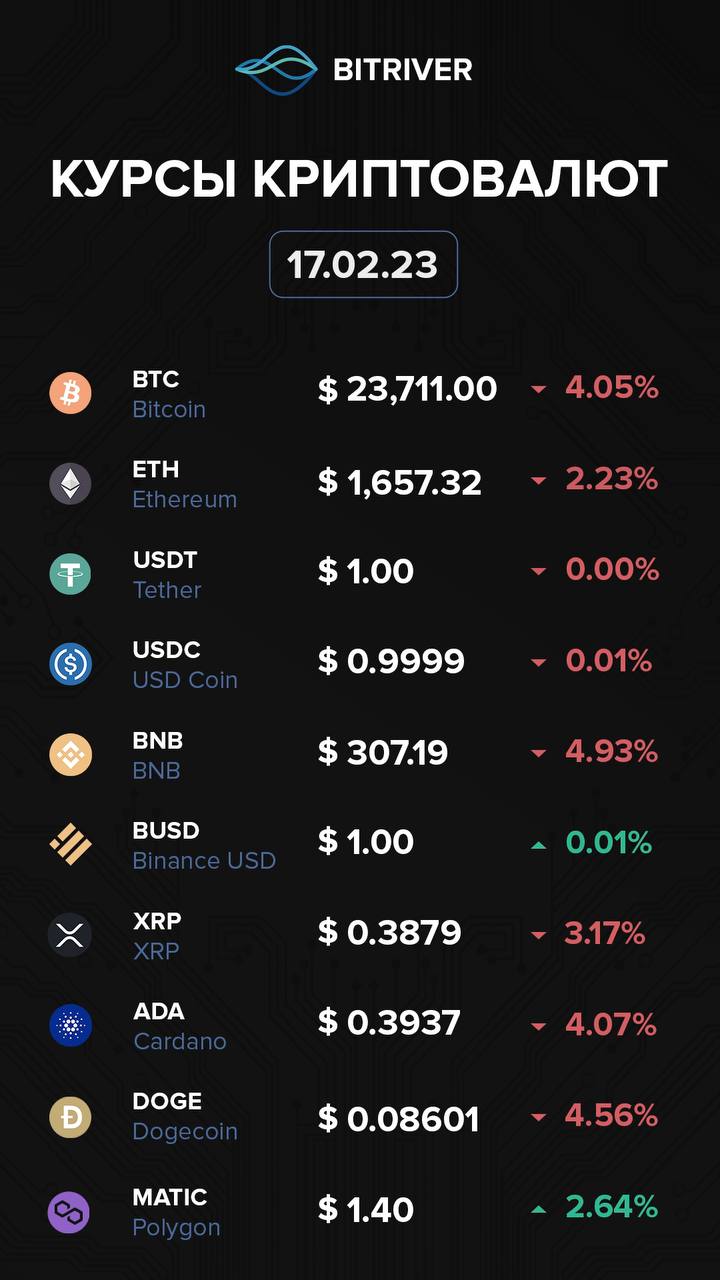
Task: Click the Dogecoin icon
Action: tap(70, 1116)
